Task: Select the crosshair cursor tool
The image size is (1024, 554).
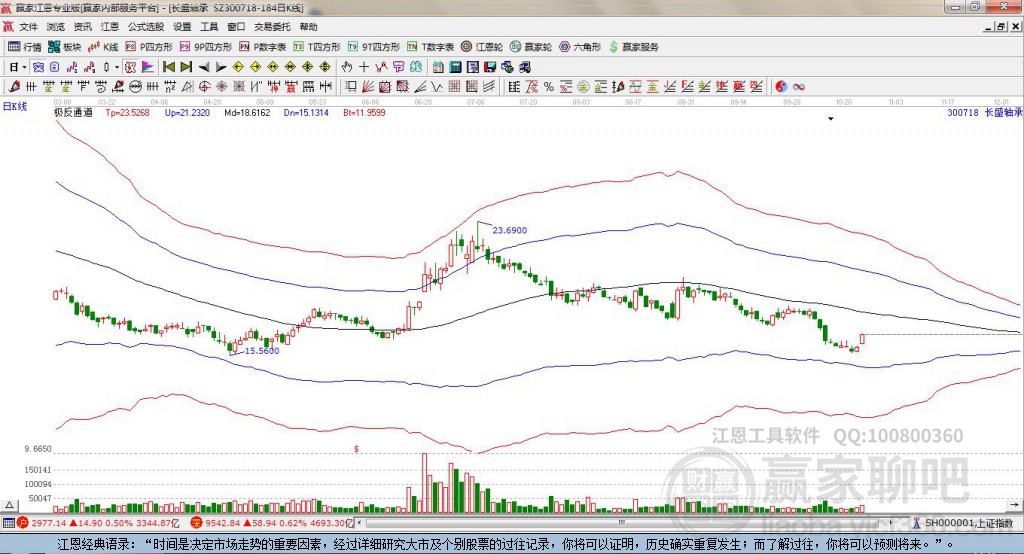Action: coord(364,67)
